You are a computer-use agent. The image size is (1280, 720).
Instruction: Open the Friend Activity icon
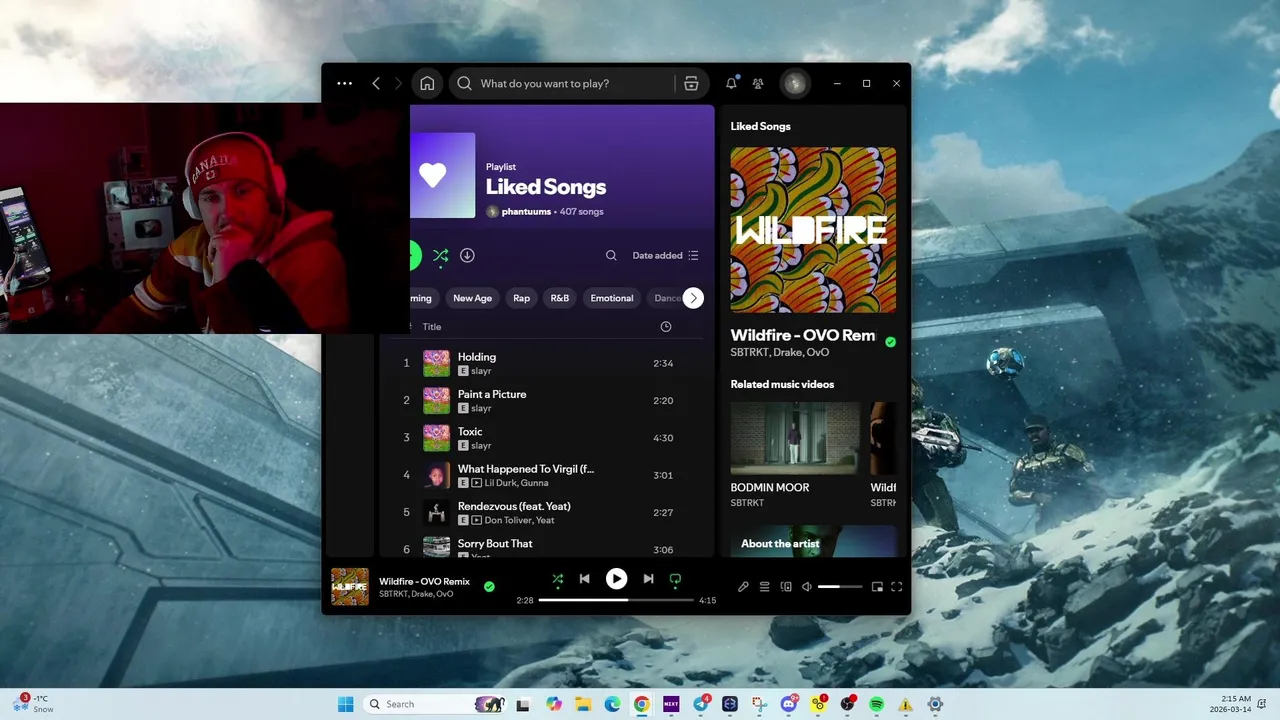point(758,84)
